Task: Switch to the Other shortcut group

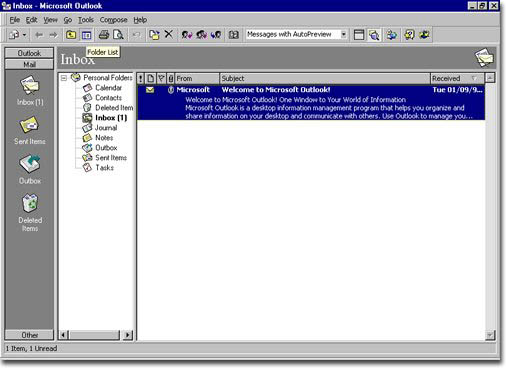Action: (29, 335)
